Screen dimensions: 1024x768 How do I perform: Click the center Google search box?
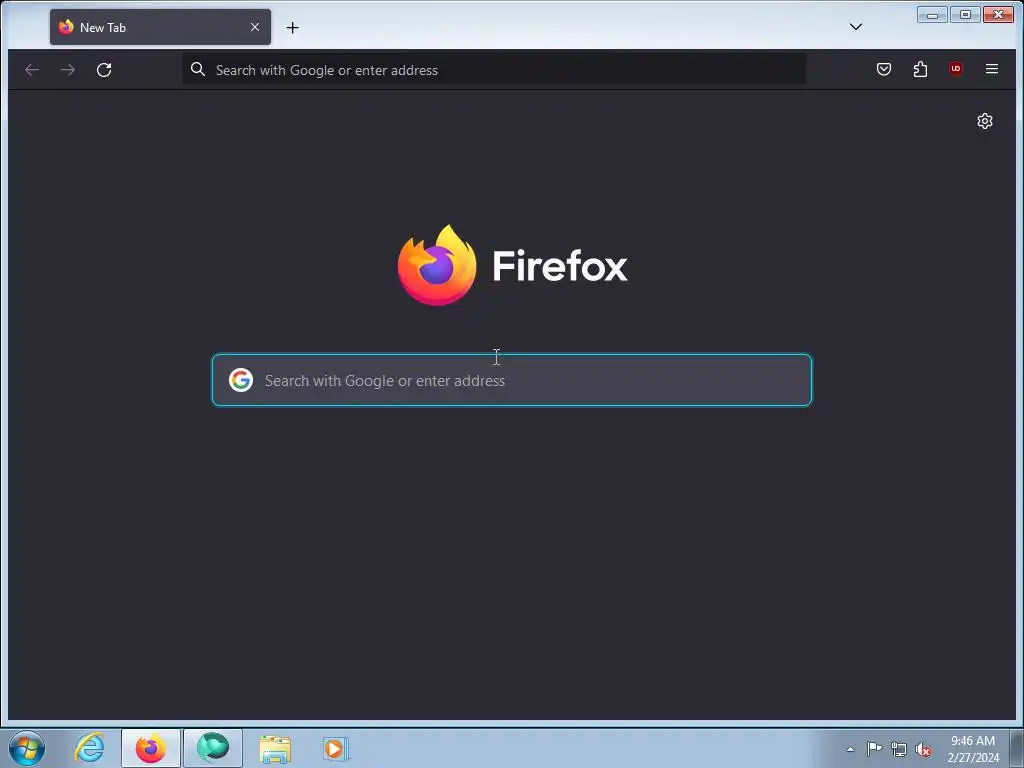point(512,380)
